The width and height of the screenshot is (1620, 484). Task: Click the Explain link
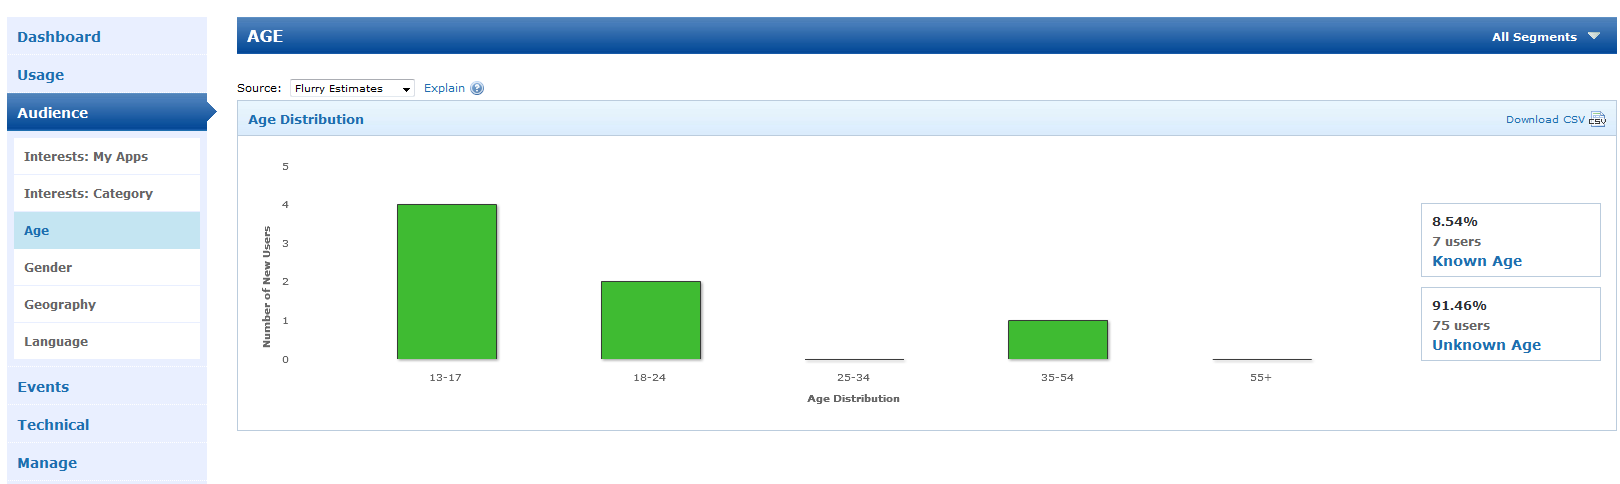[x=444, y=88]
